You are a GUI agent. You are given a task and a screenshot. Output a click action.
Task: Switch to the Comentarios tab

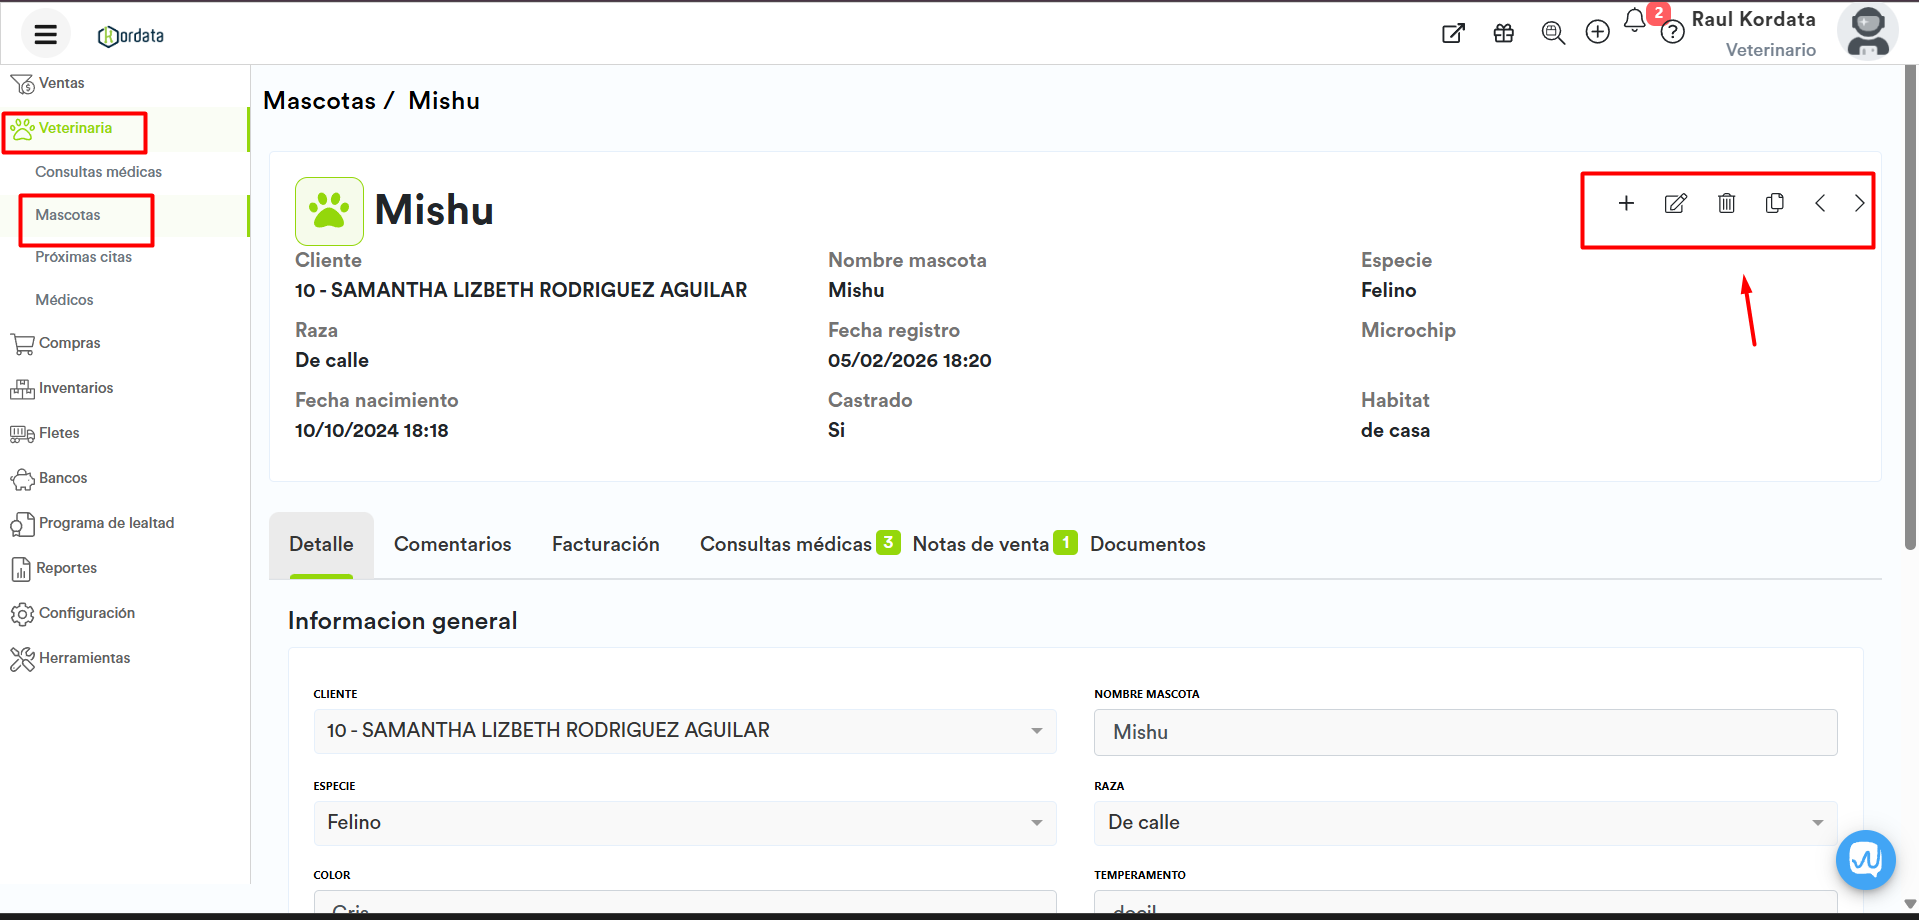pos(452,544)
